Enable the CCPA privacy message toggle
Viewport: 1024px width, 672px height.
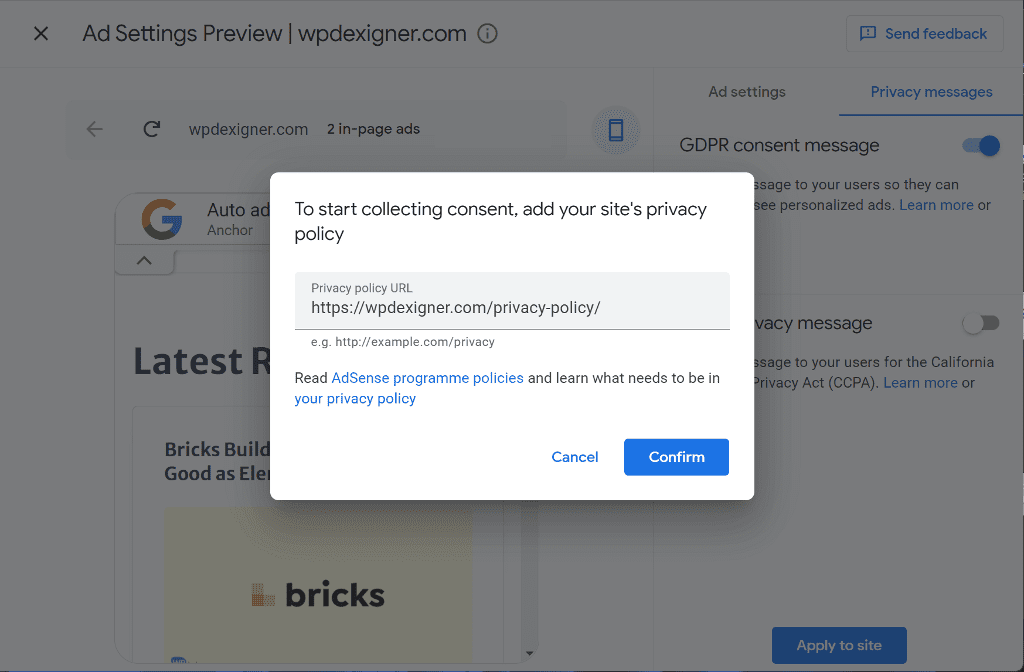pyautogui.click(x=980, y=323)
